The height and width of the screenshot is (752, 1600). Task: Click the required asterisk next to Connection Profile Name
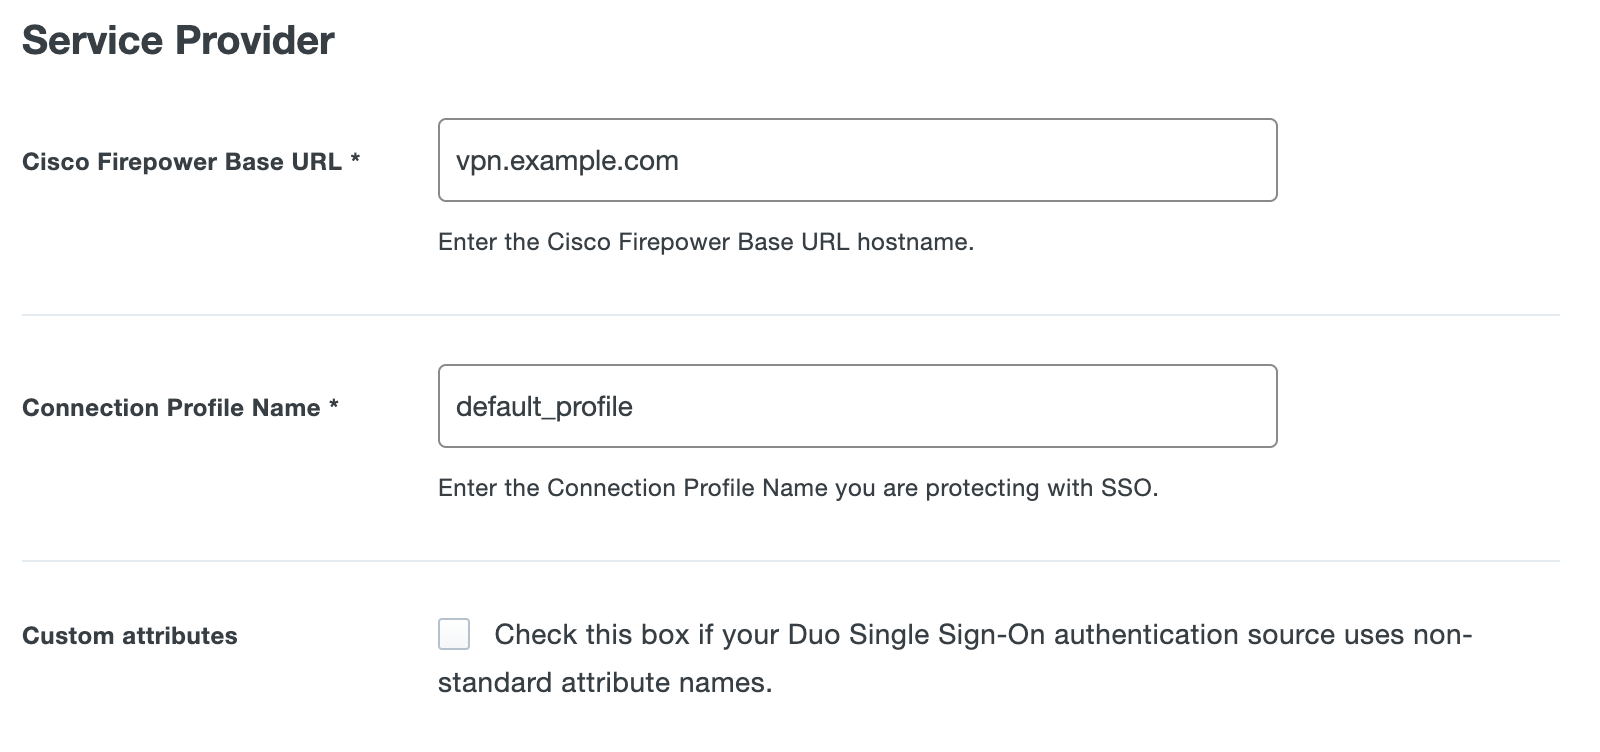(x=334, y=404)
